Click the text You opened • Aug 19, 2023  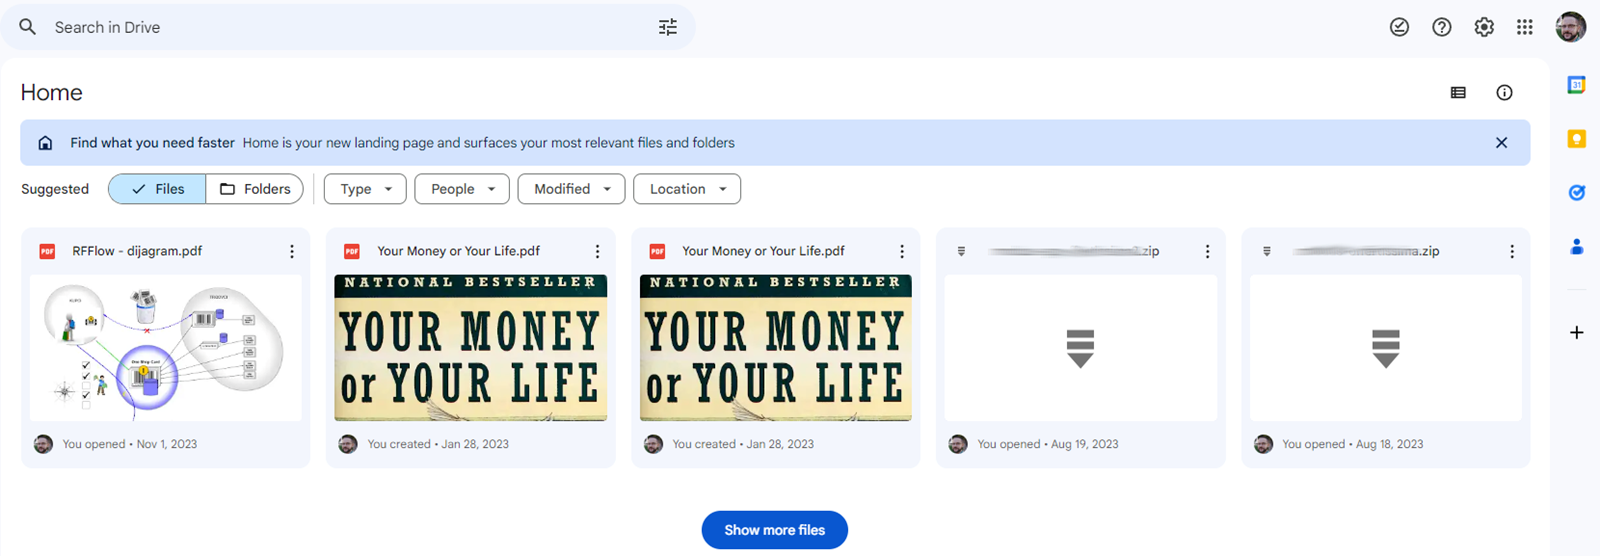1048,444
